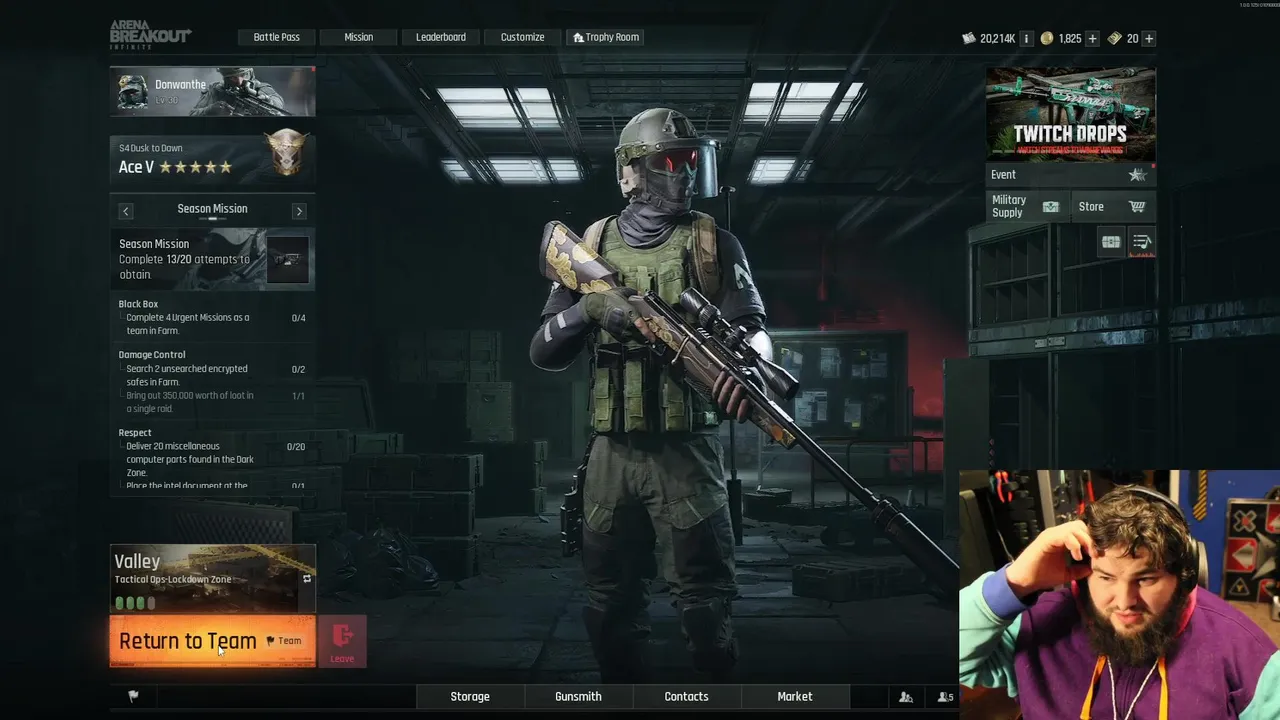
Task: Select the Respect mission
Action: [x=135, y=433]
